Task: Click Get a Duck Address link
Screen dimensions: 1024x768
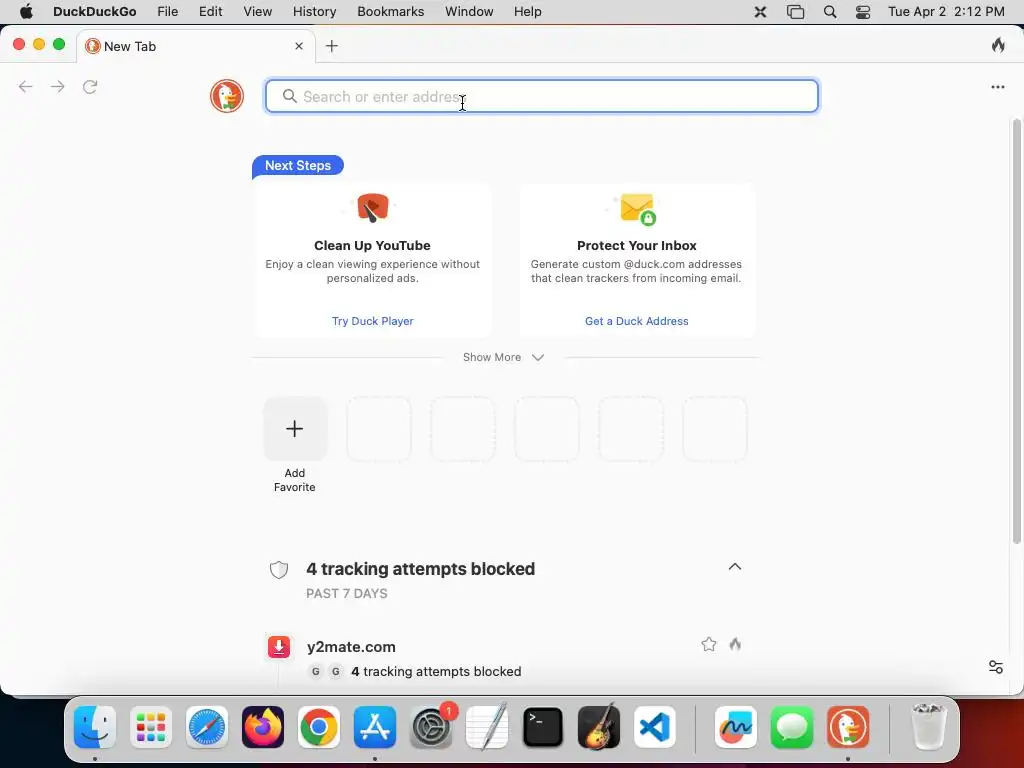Action: pyautogui.click(x=637, y=321)
